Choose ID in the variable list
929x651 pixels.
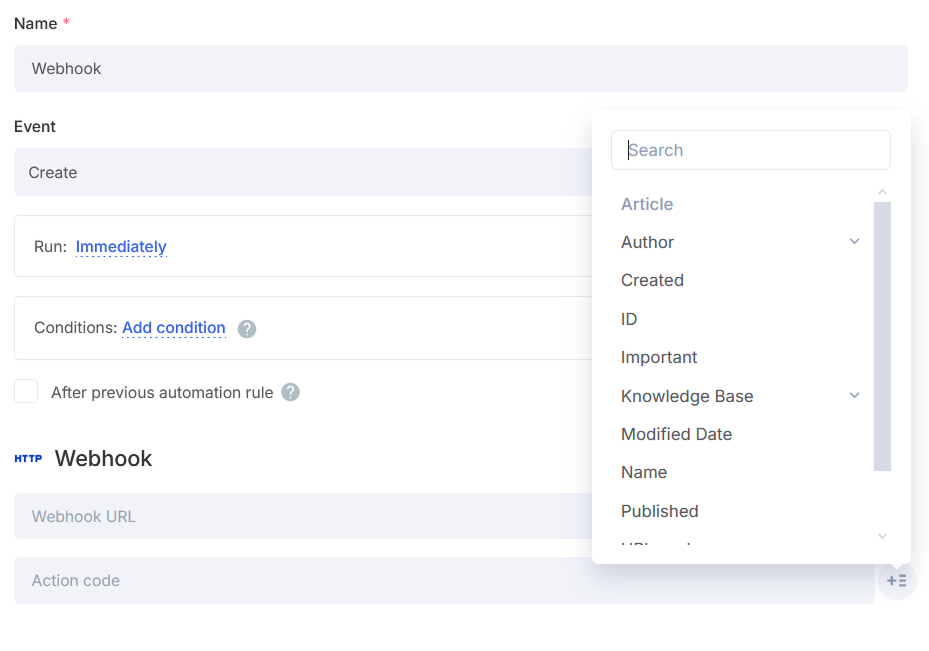[x=629, y=319]
